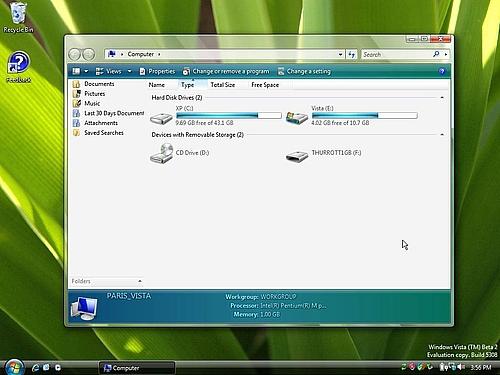
Task: Click Change a setting in toolbar
Action: [304, 71]
